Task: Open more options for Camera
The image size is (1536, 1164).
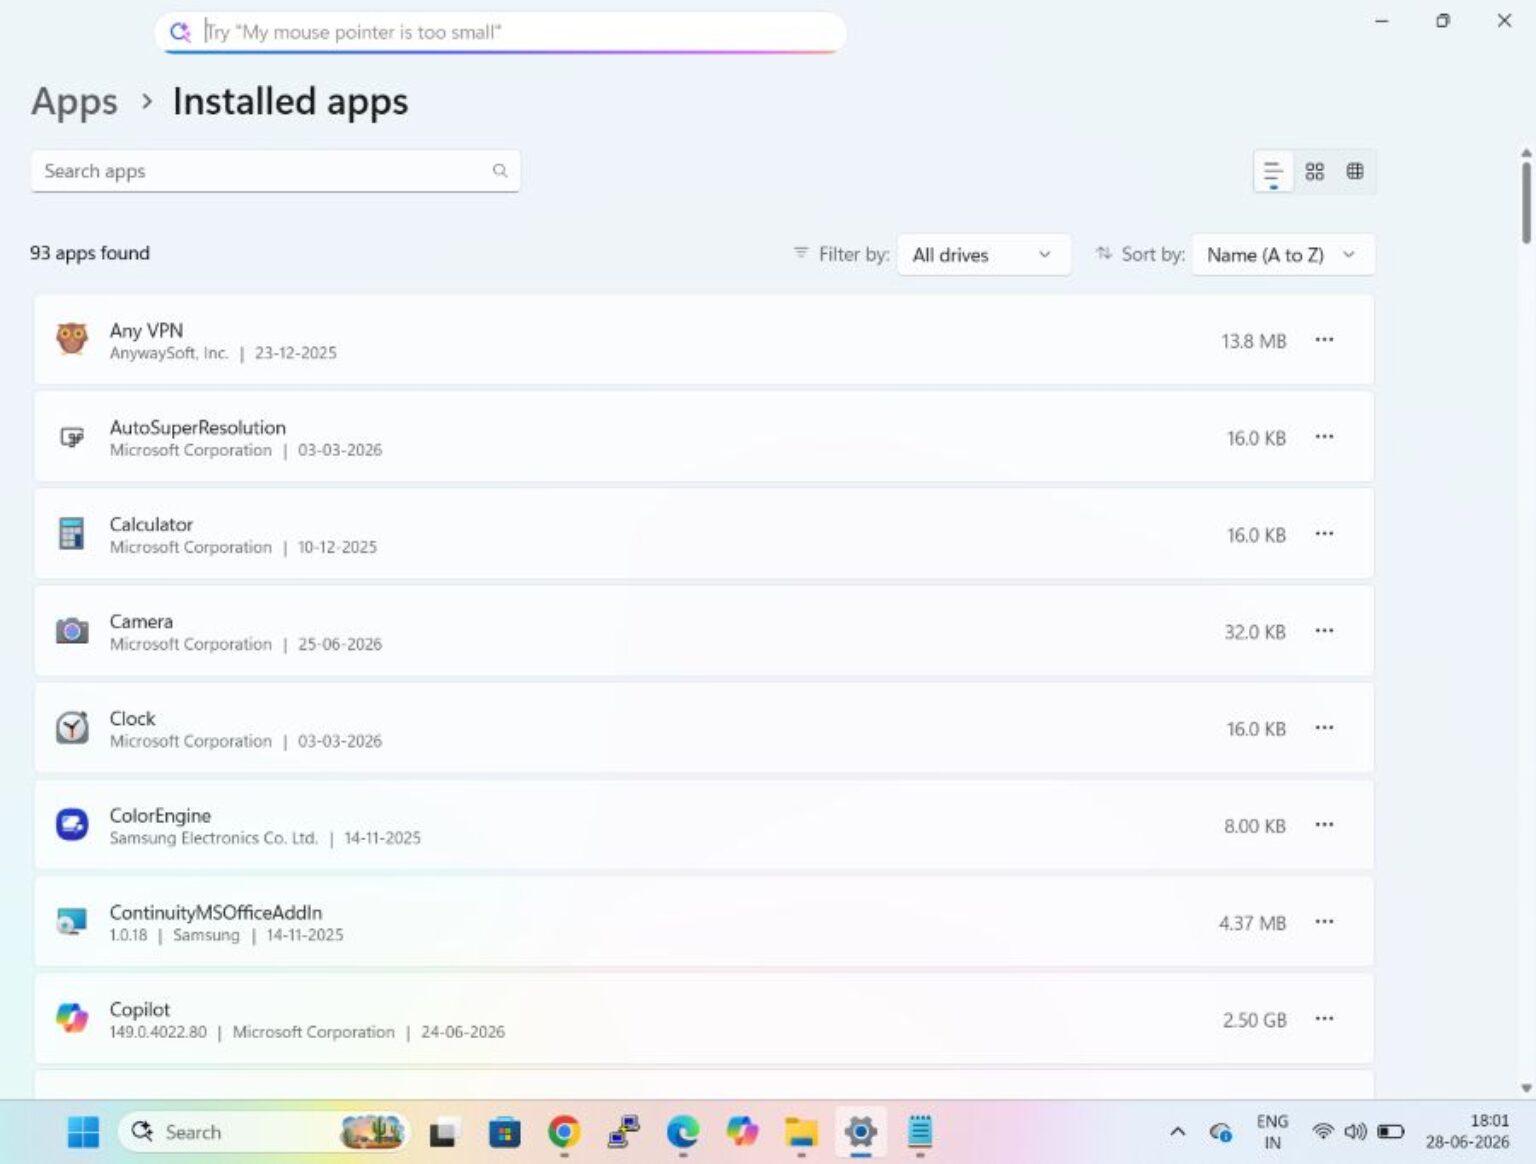Action: tap(1324, 631)
